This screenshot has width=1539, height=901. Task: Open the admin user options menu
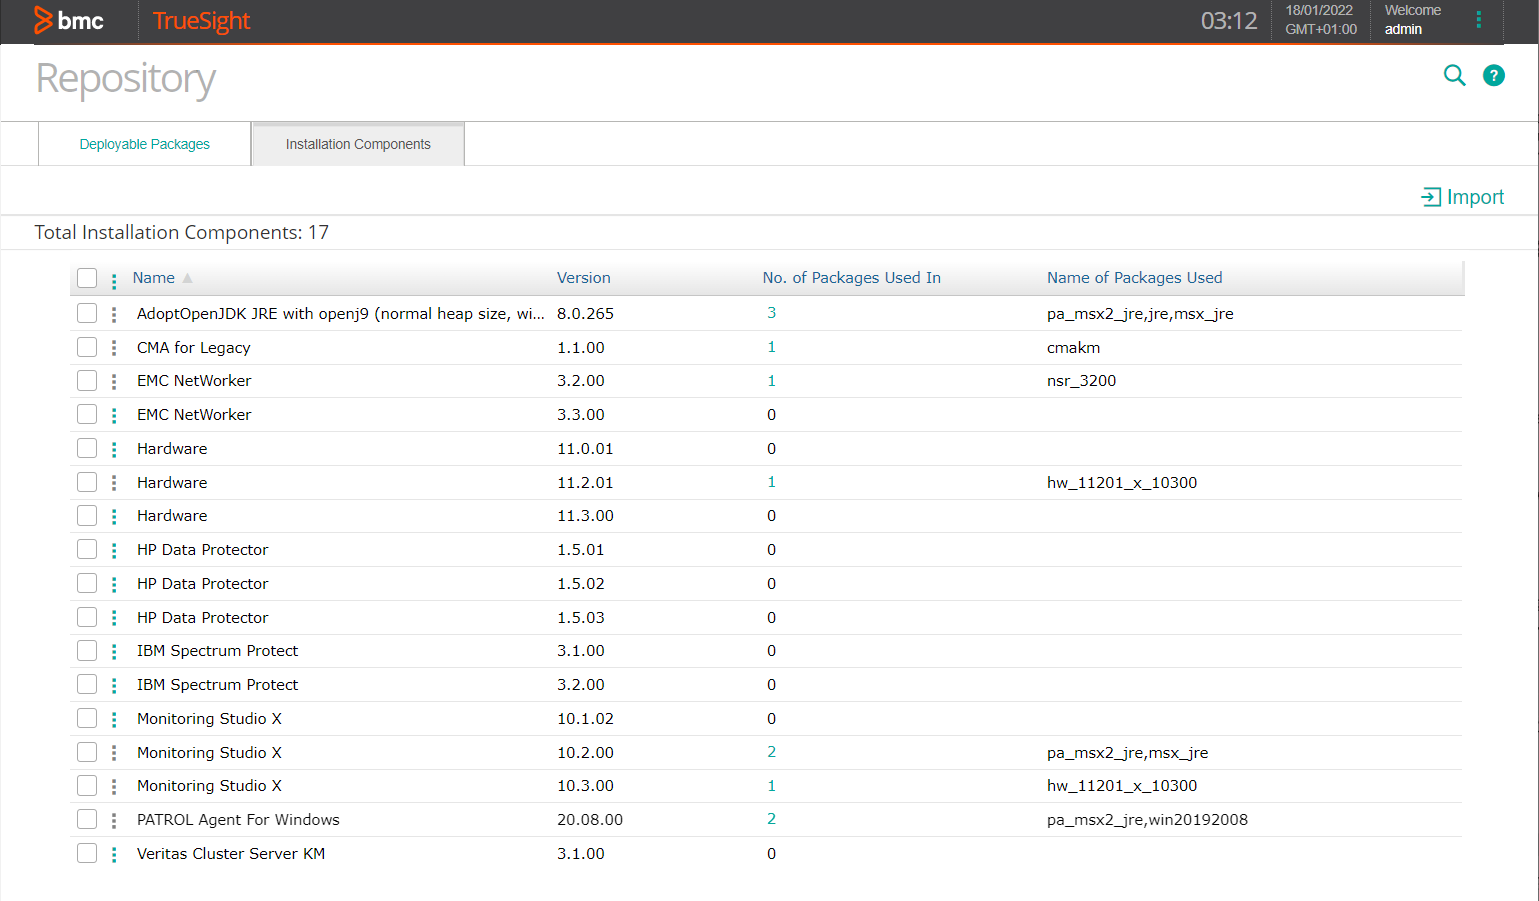click(1478, 20)
